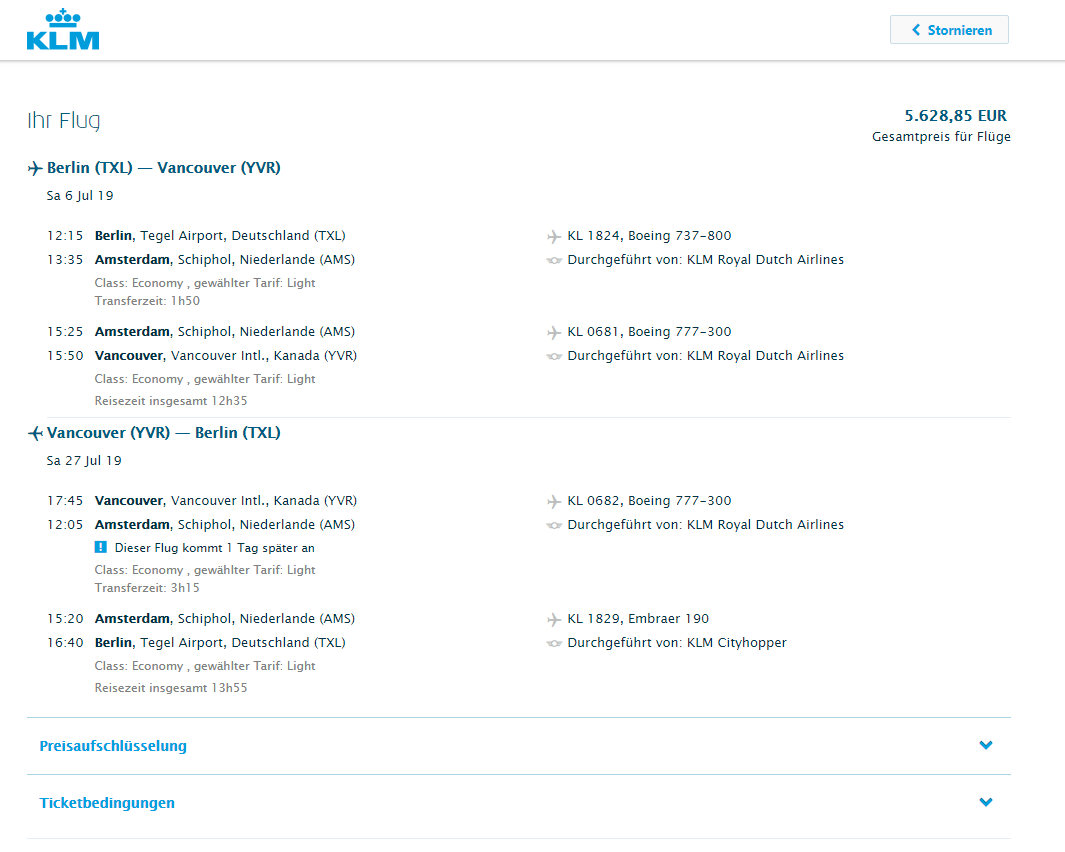The height and width of the screenshot is (852, 1065).
Task: Open the Ticketbedingungen section title
Action: (107, 803)
